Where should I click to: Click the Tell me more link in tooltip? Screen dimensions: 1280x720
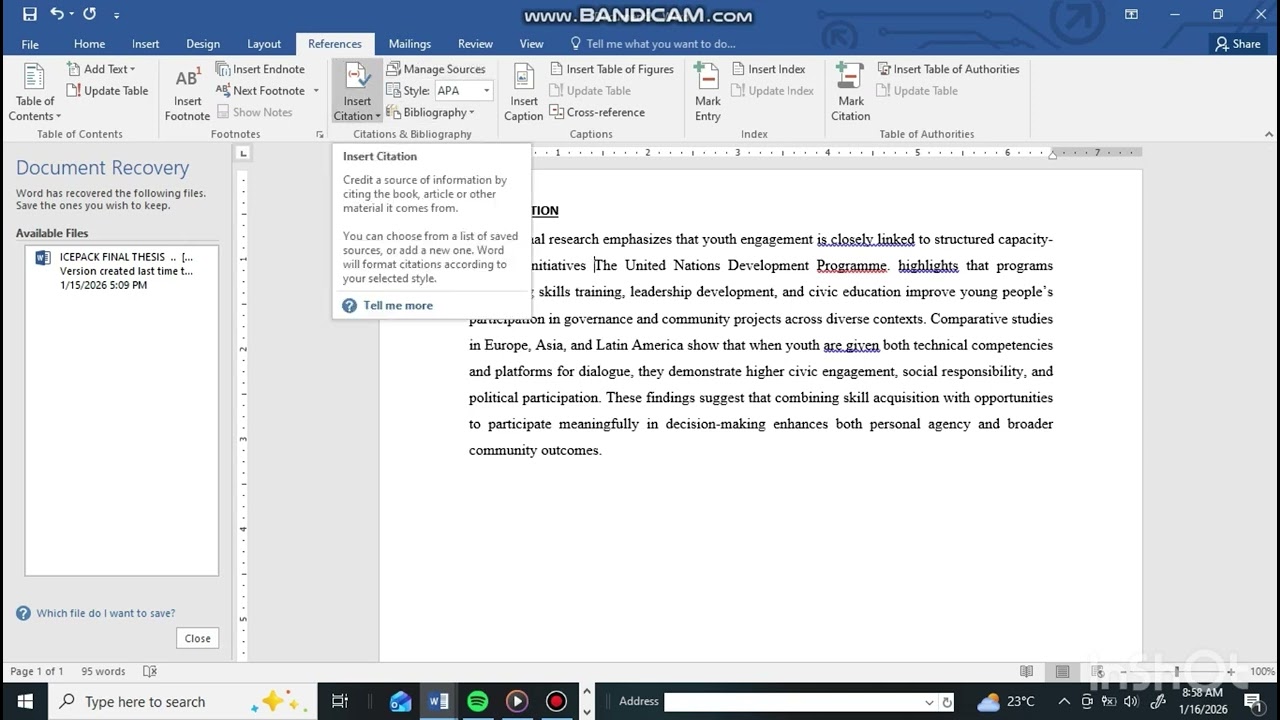398,305
